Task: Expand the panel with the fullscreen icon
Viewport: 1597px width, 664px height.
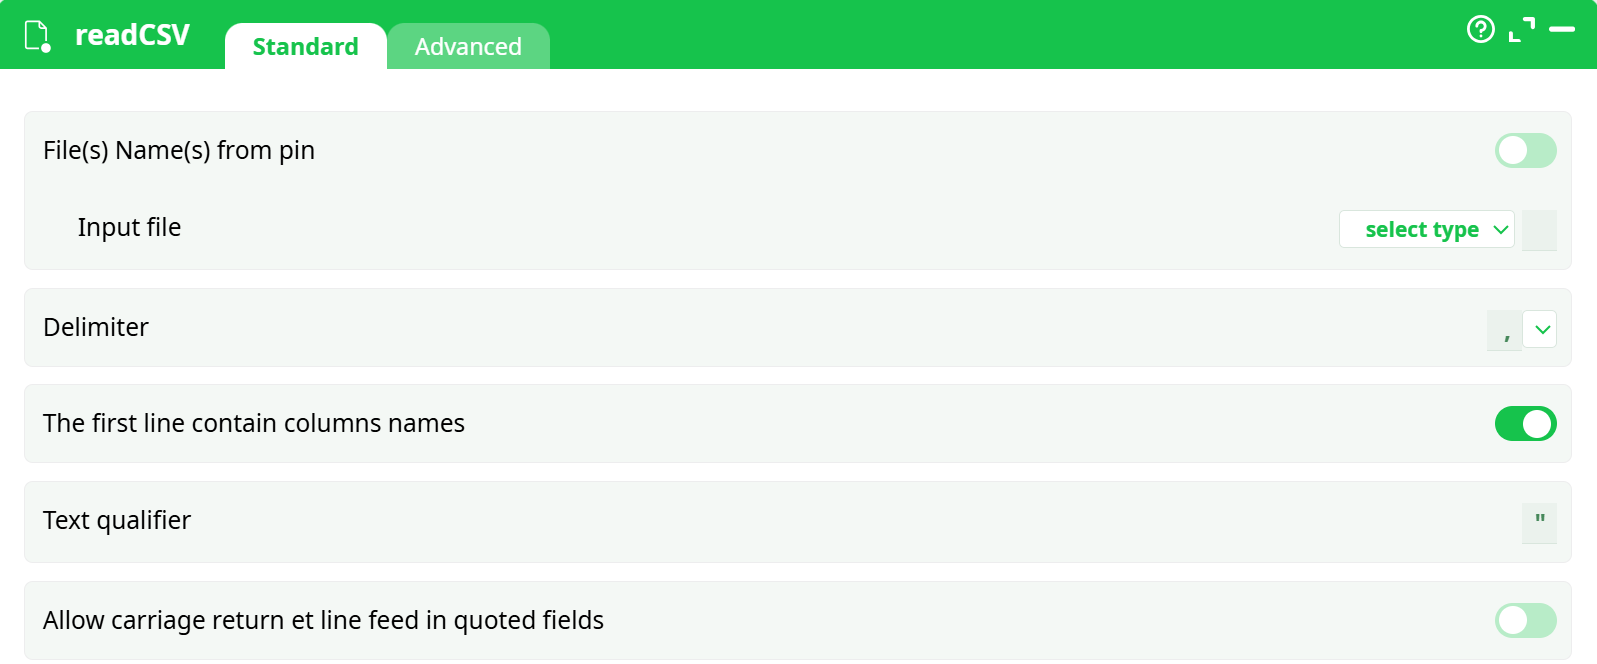Action: click(x=1521, y=30)
